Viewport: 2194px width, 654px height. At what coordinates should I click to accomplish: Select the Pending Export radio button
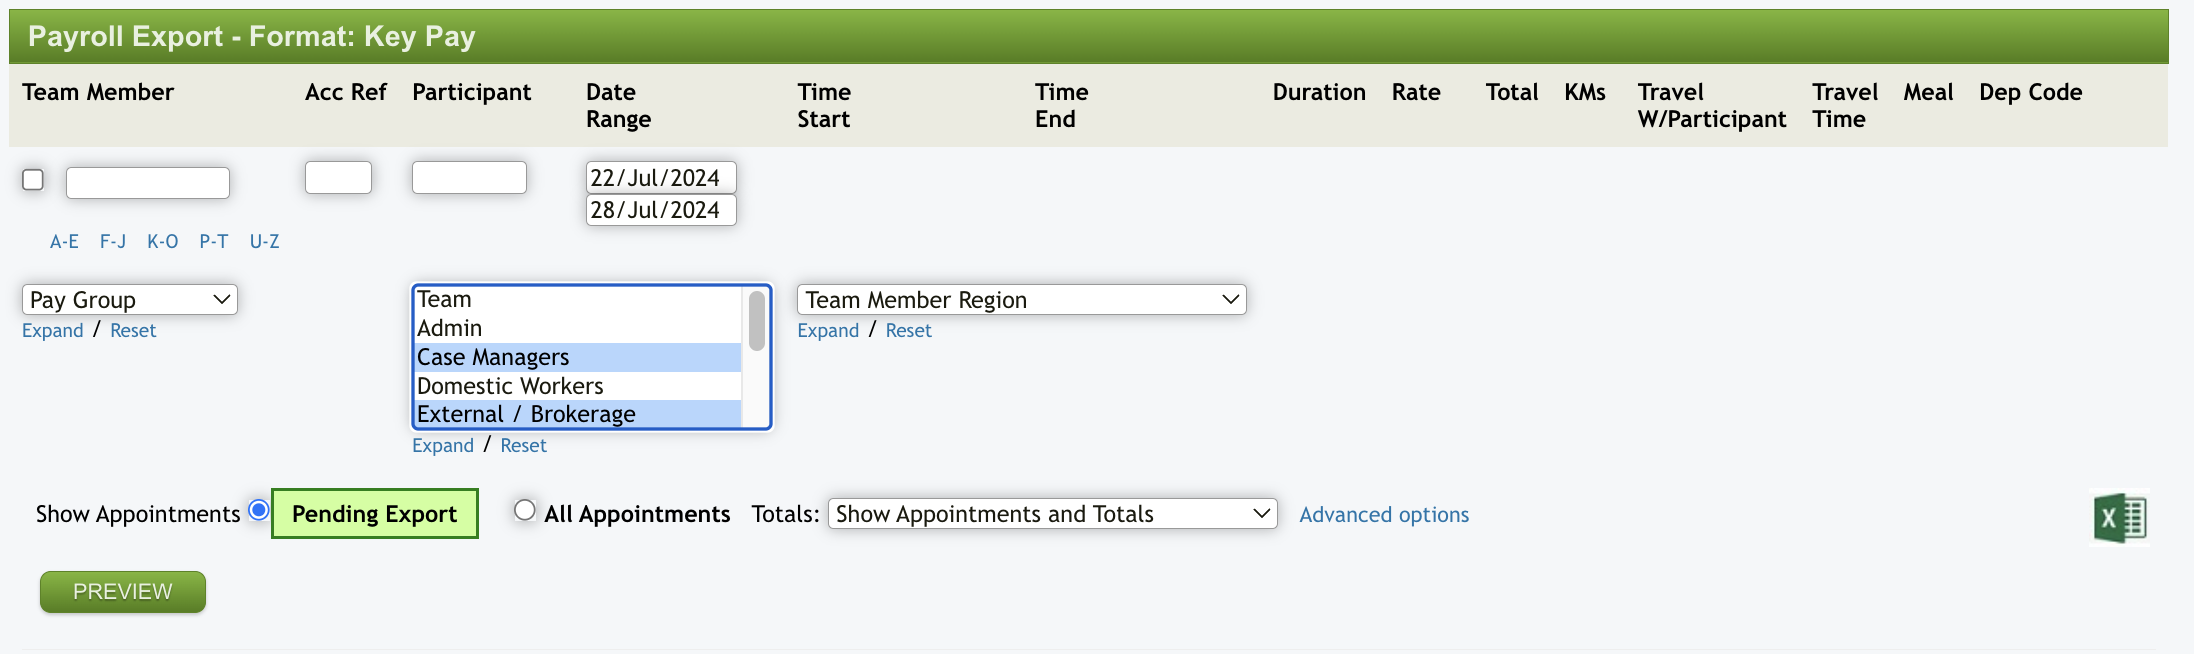pos(259,511)
